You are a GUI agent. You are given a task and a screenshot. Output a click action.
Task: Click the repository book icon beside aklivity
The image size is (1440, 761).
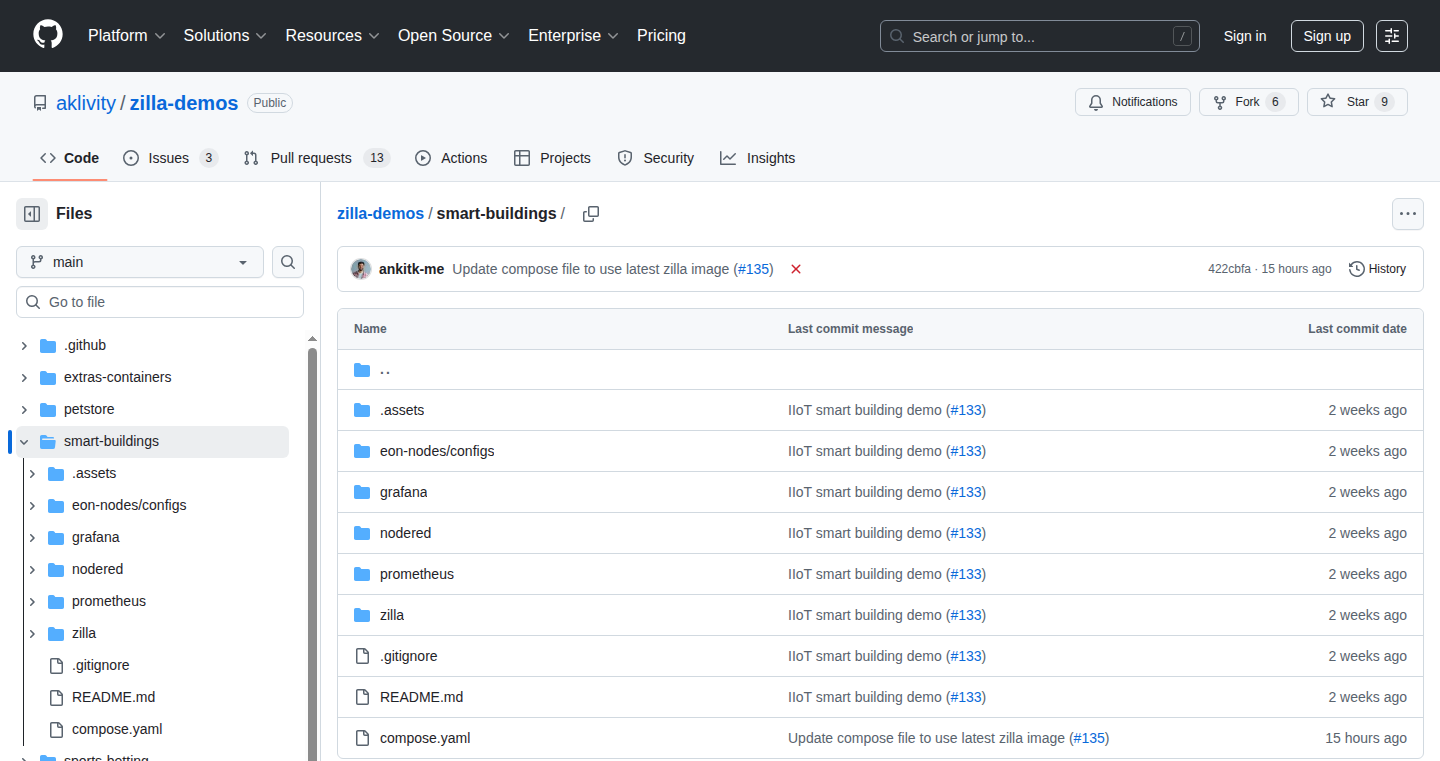pos(40,103)
